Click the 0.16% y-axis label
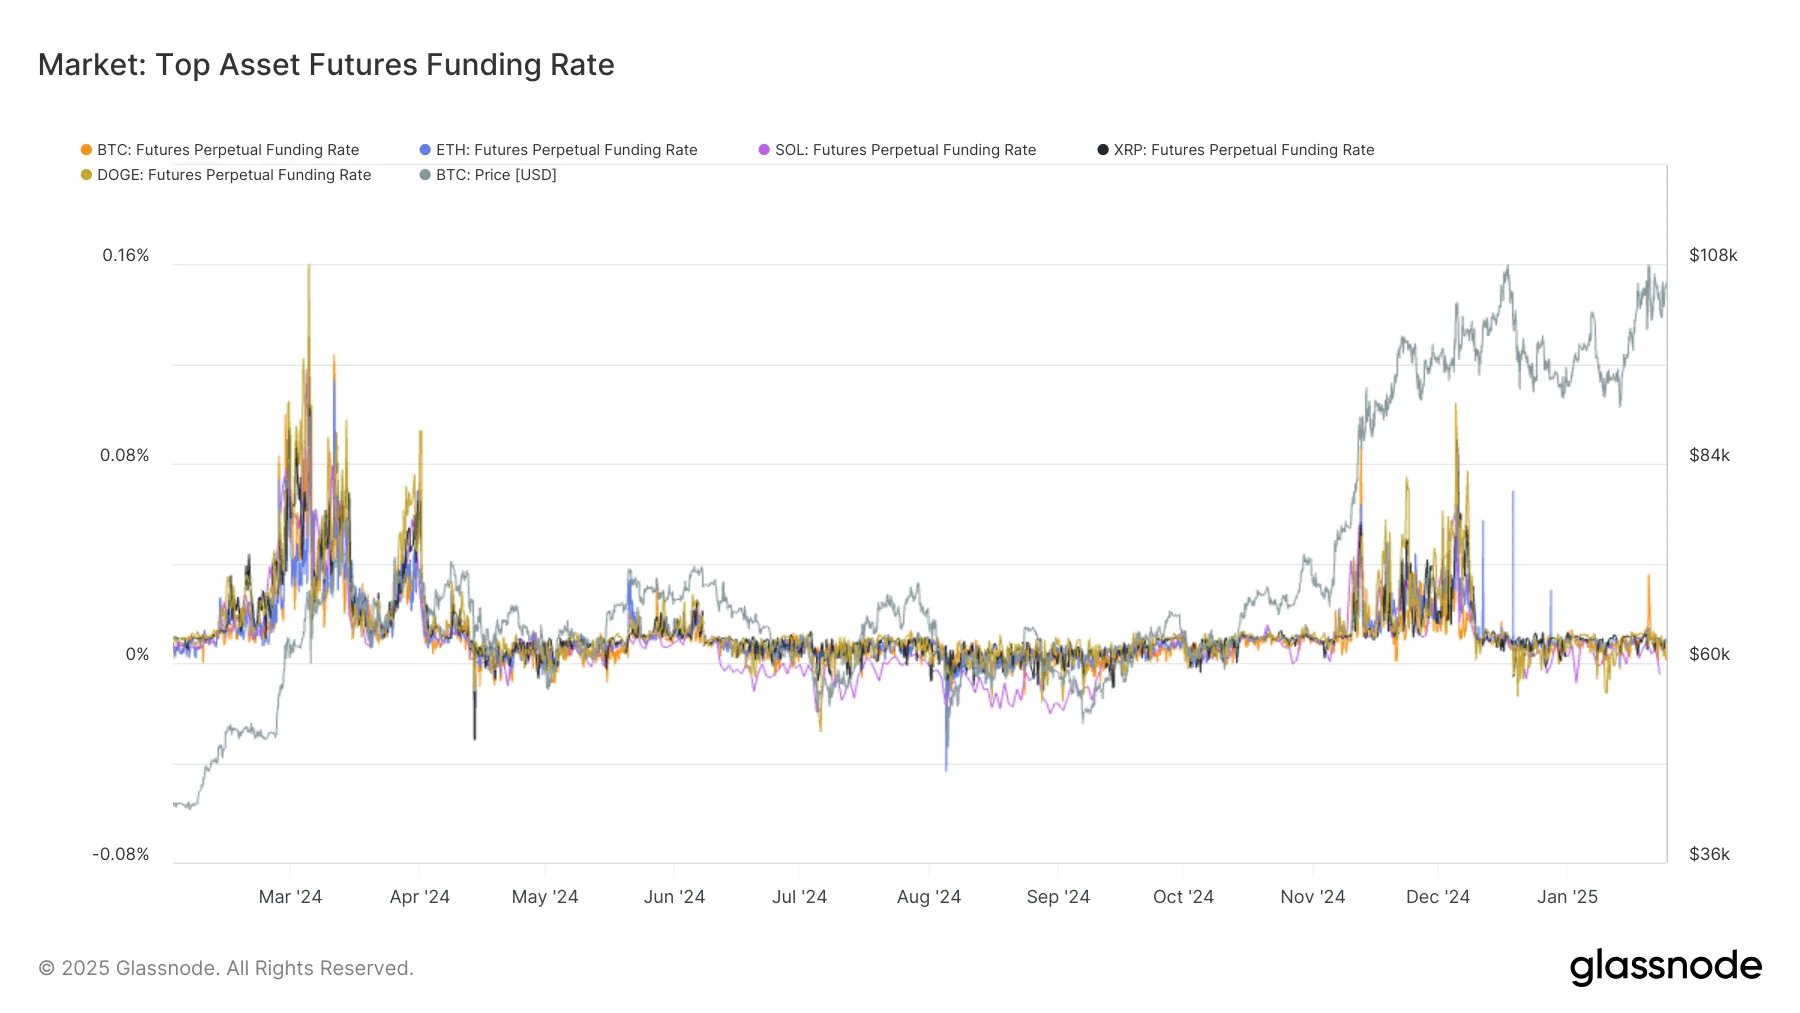This screenshot has width=1800, height=1013. click(x=126, y=256)
